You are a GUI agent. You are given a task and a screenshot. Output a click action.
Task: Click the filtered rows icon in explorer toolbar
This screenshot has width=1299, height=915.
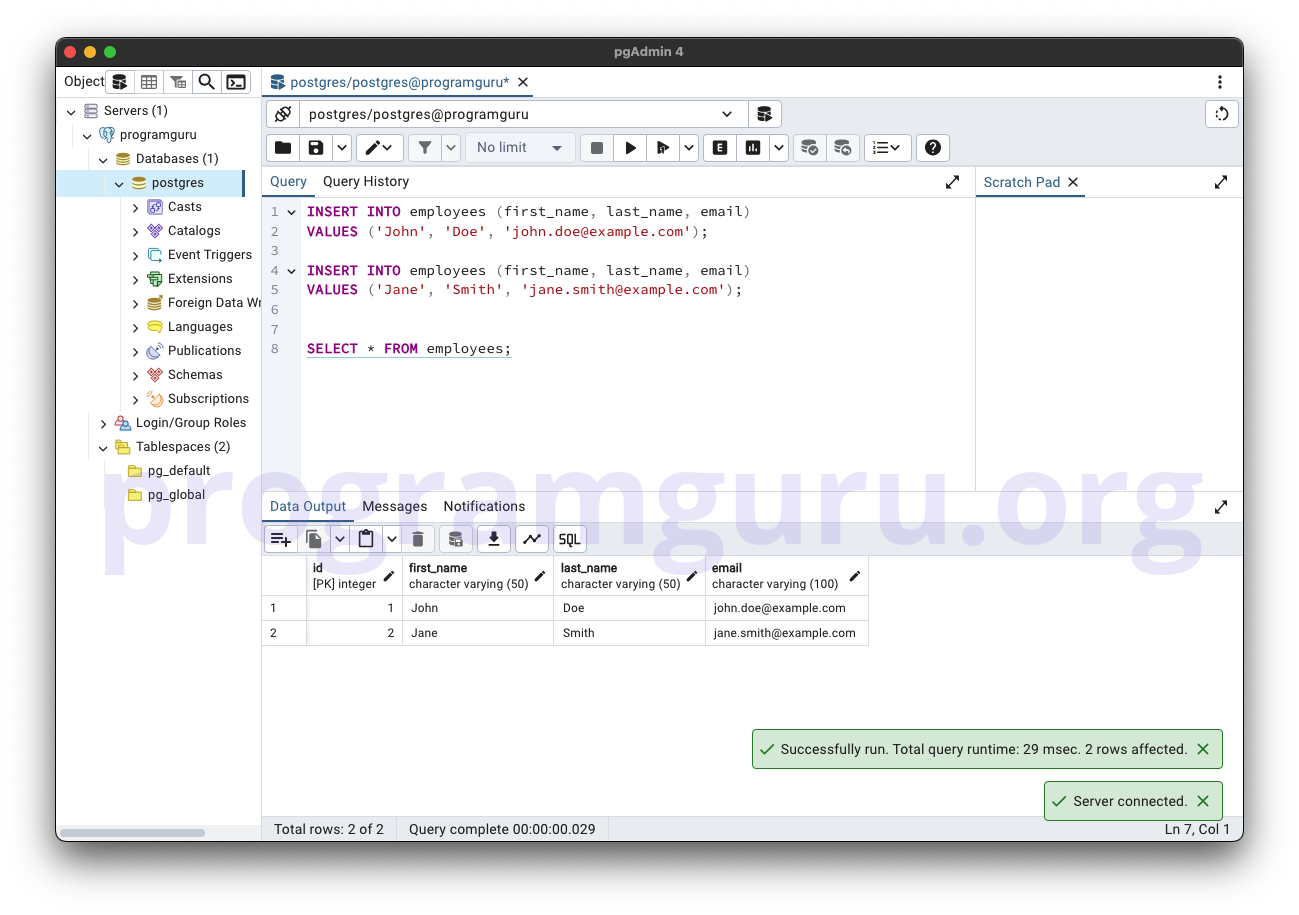178,82
